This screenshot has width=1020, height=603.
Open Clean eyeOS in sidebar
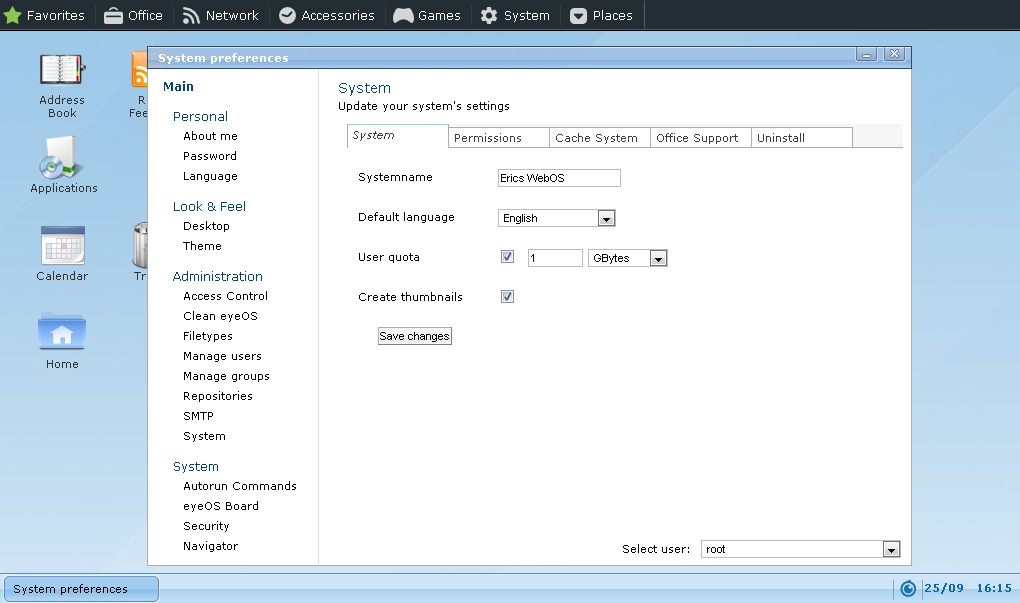220,316
